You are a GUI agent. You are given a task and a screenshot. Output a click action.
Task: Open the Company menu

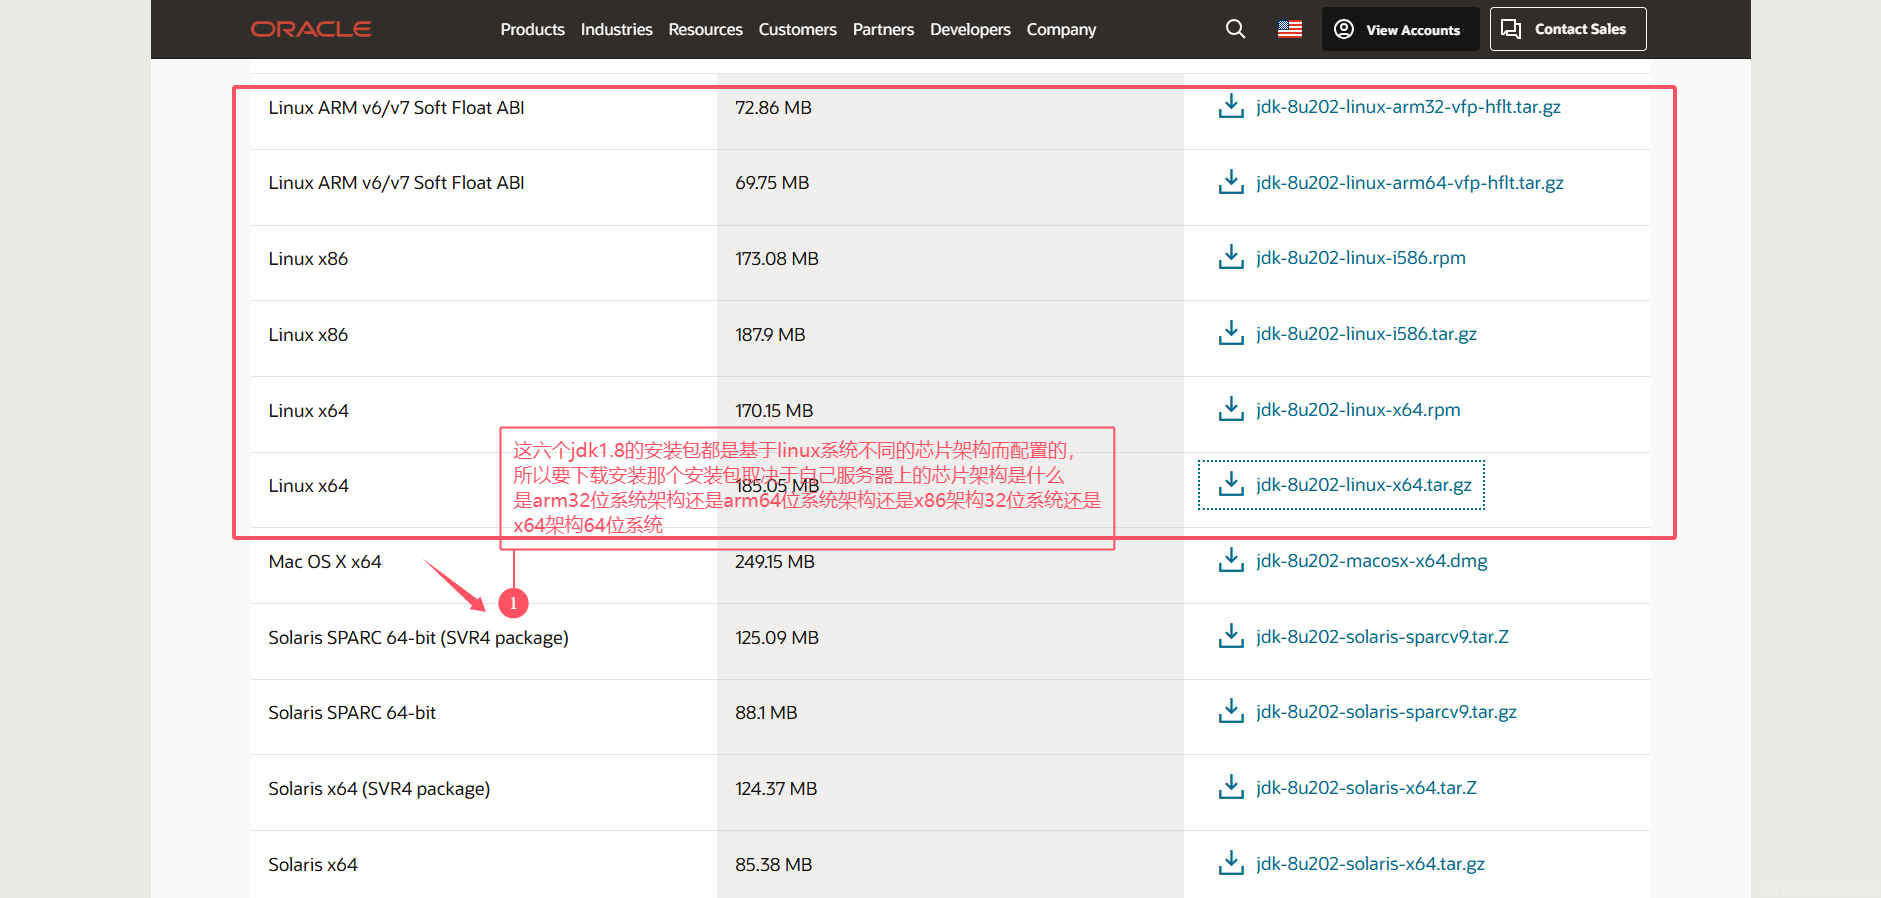[x=1061, y=29]
